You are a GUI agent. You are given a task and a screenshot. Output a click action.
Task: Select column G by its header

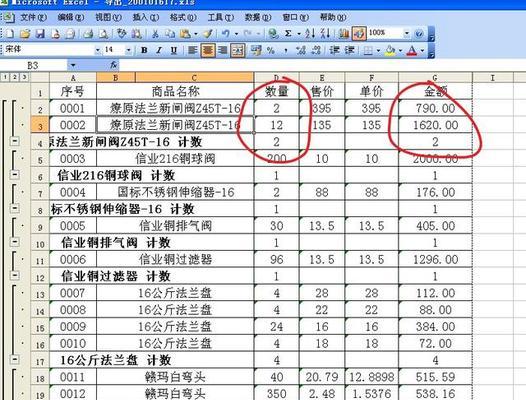tap(435, 78)
